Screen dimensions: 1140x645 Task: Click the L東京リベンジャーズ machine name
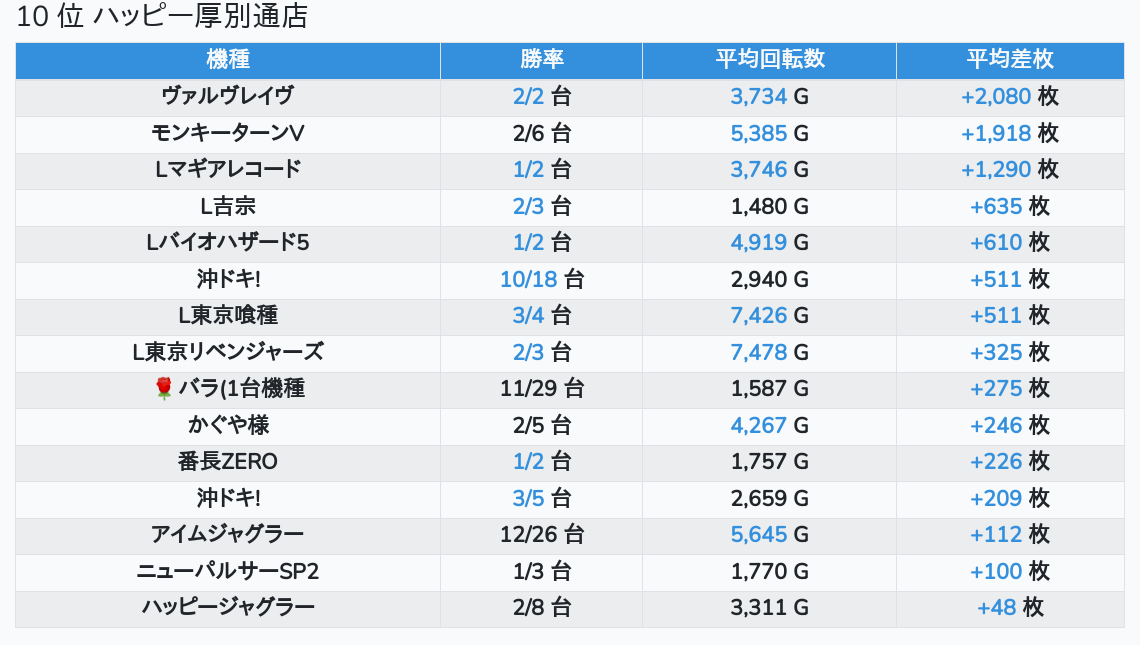click(228, 352)
